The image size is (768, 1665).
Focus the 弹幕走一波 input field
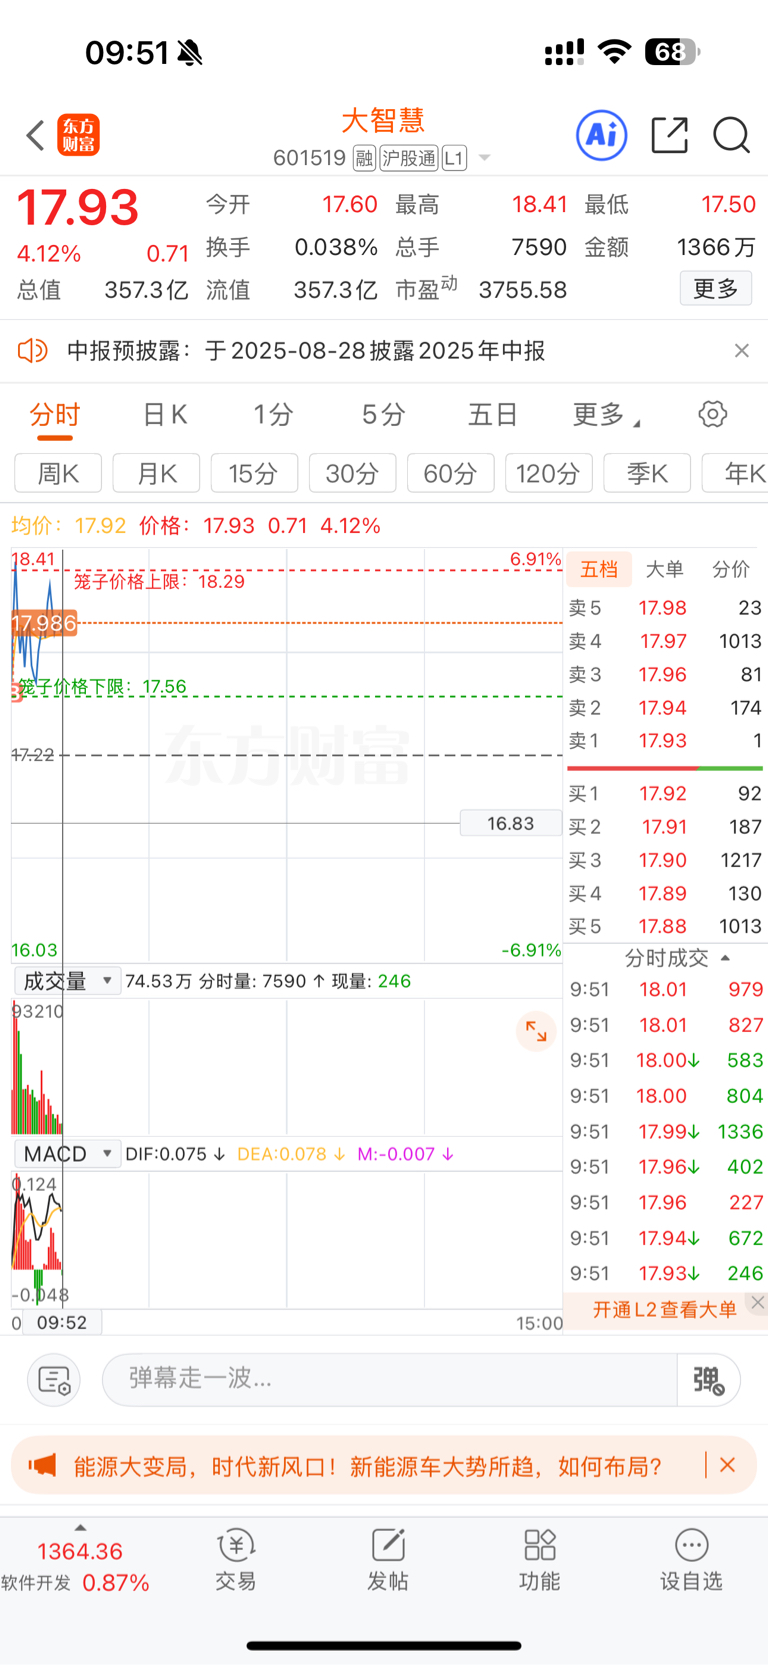pos(390,1379)
